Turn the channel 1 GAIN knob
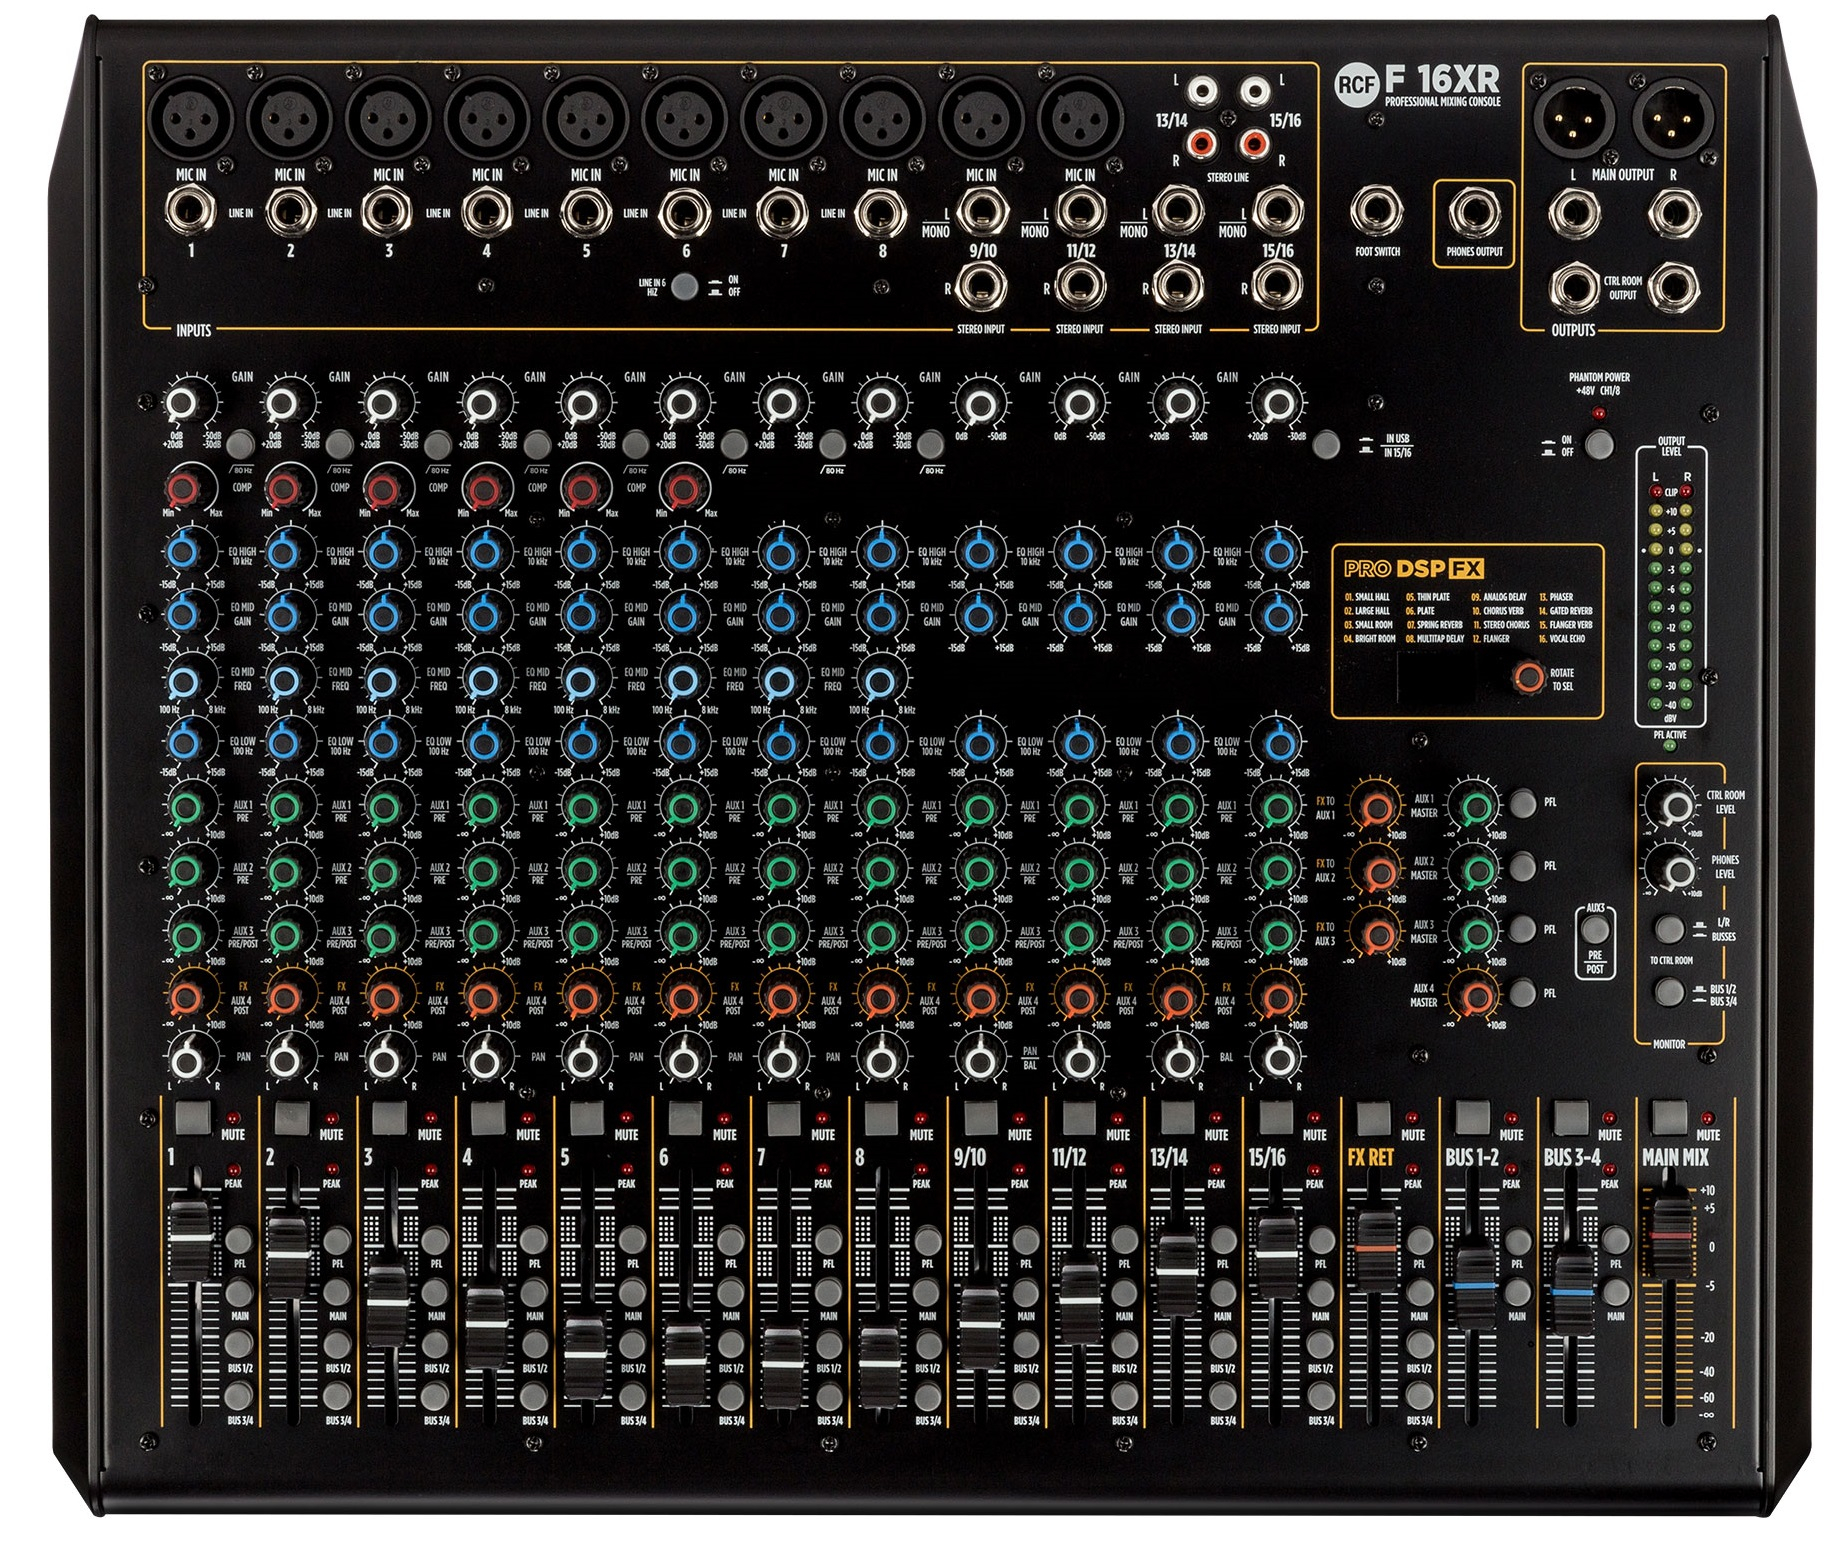1845x1561 pixels. click(x=182, y=405)
